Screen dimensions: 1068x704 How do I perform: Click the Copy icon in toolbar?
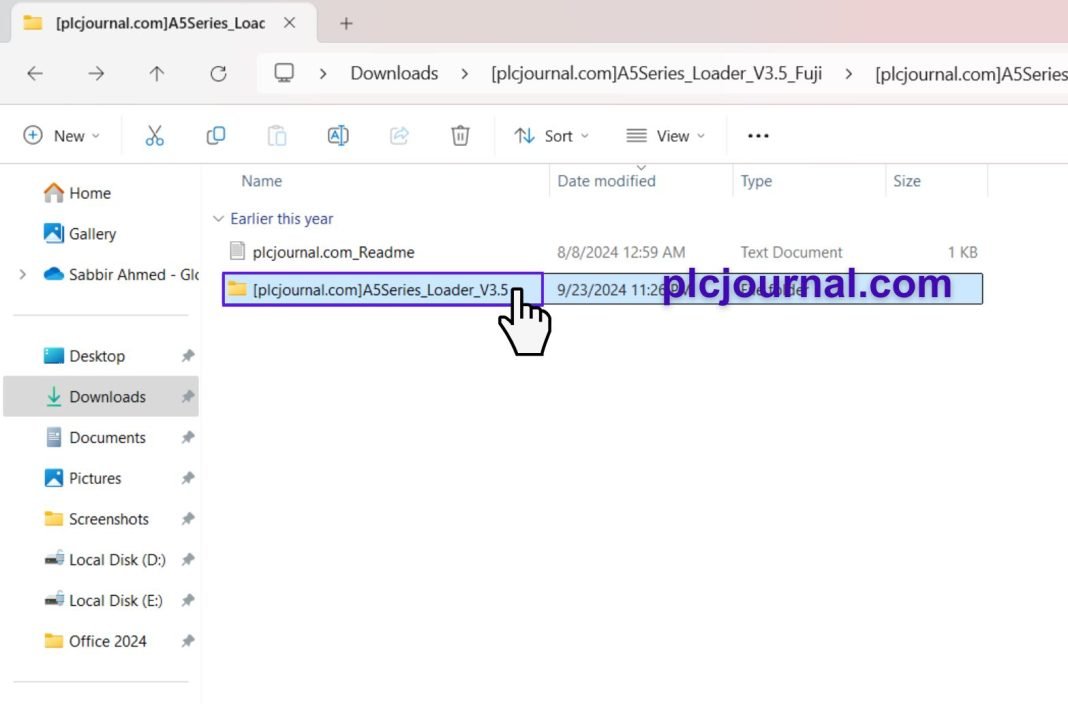click(215, 136)
